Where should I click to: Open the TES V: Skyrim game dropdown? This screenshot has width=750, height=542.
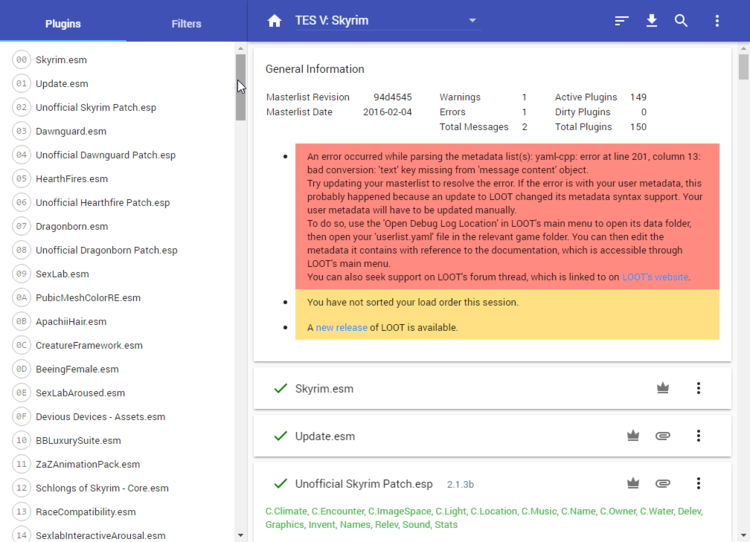pos(387,21)
